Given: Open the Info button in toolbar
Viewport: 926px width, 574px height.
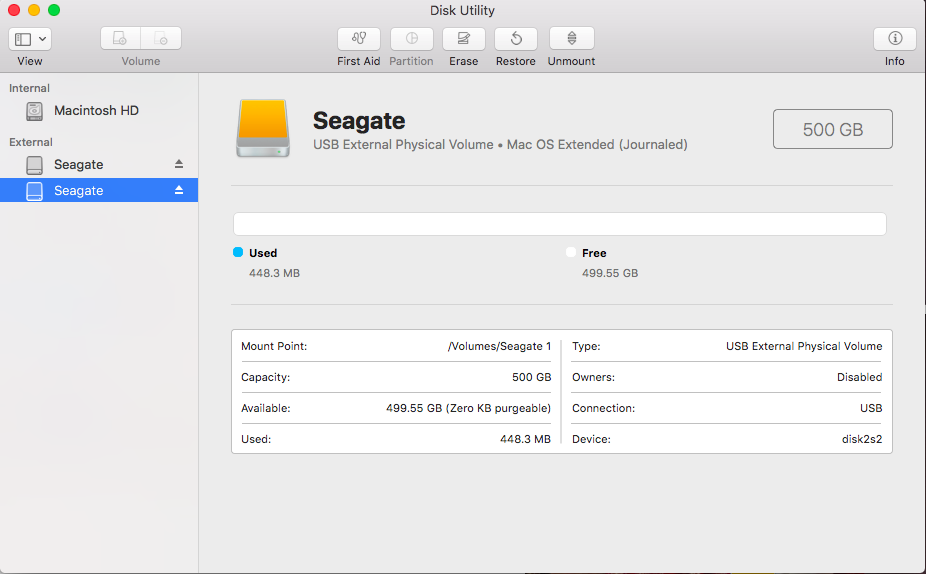Looking at the screenshot, I should coord(895,38).
